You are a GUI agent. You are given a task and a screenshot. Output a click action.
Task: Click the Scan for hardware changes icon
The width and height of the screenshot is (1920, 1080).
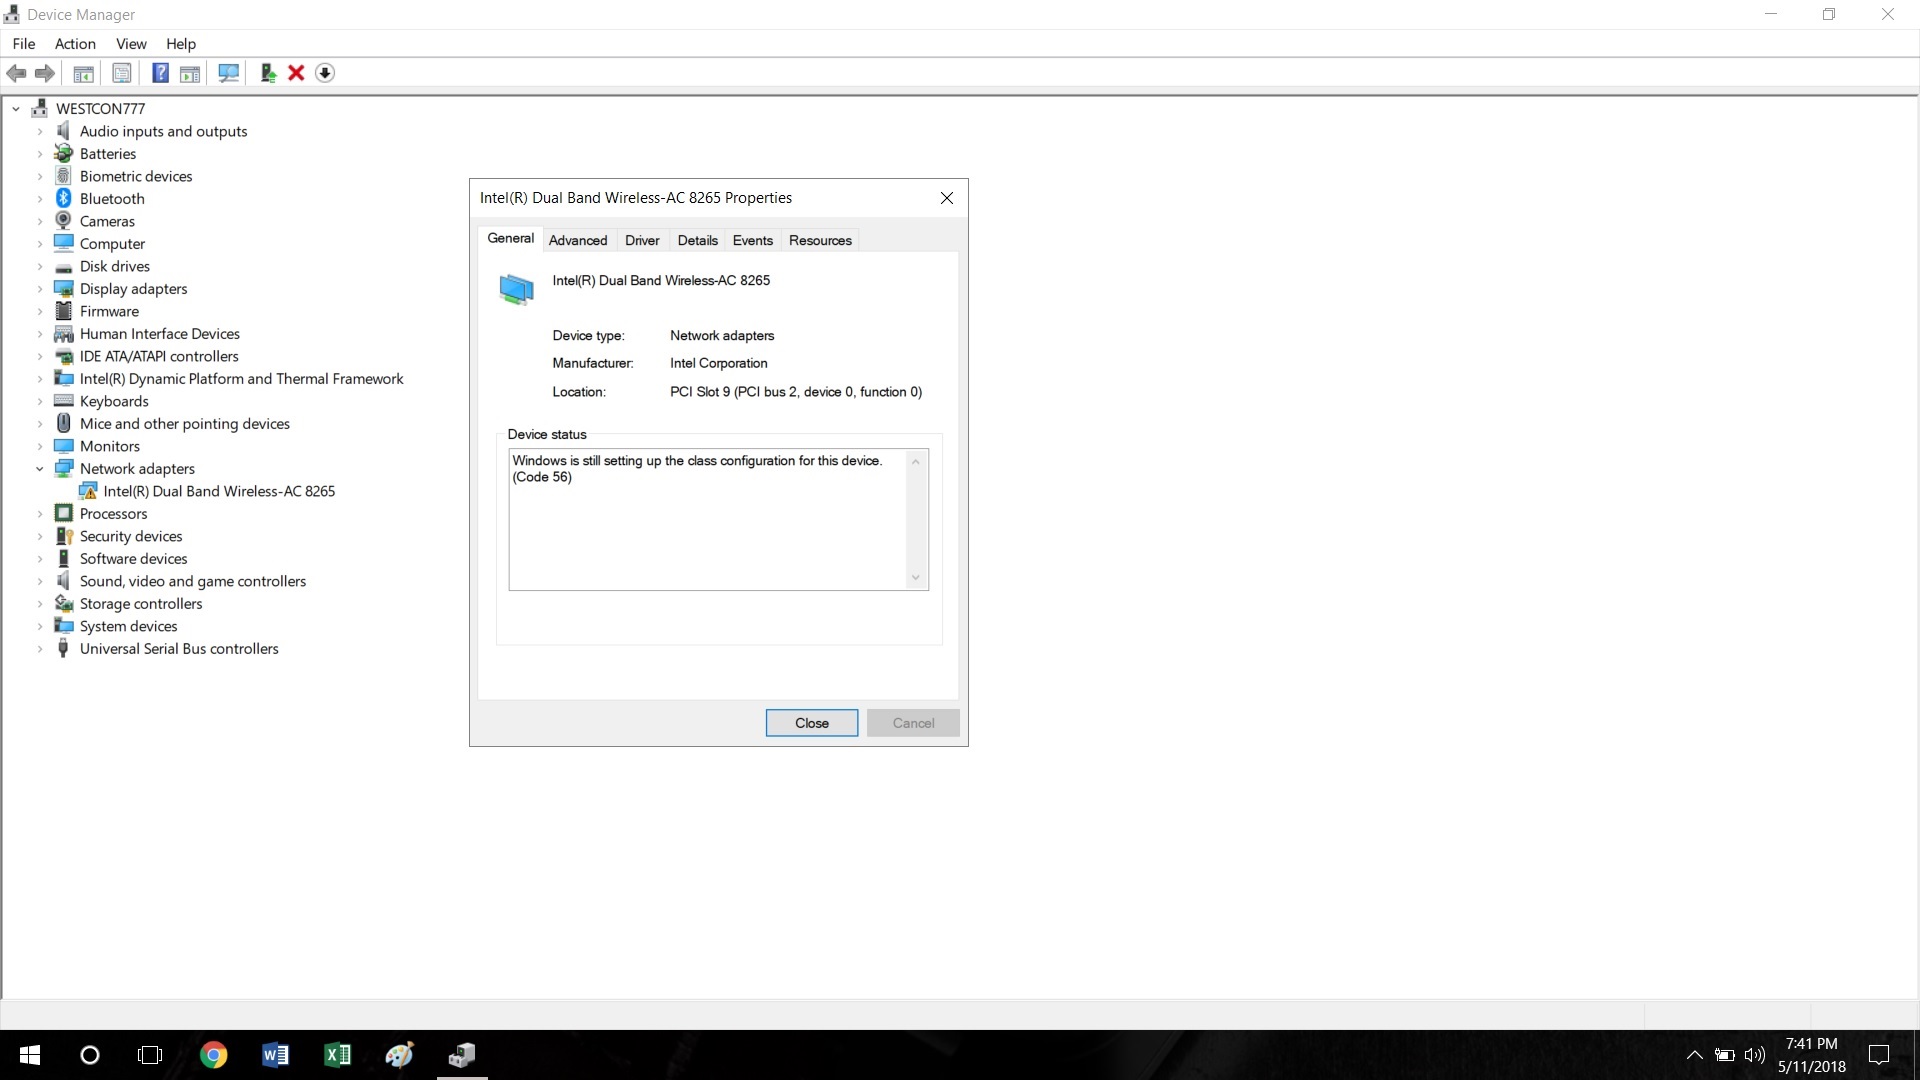click(x=229, y=73)
